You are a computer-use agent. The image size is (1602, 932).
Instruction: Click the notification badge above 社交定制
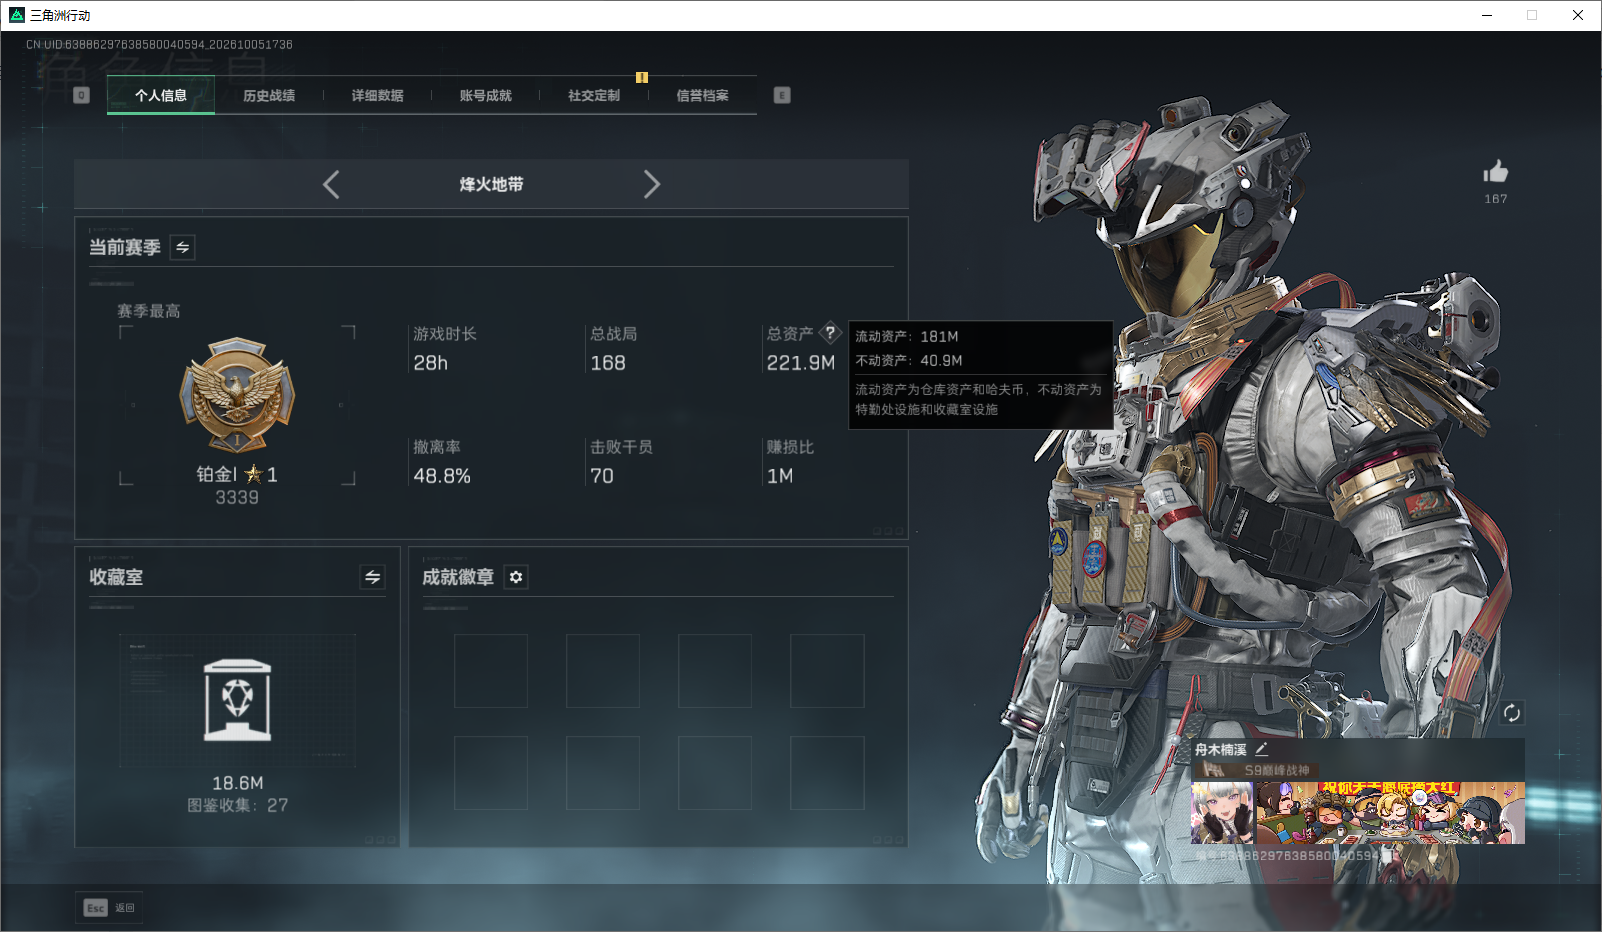[x=642, y=77]
